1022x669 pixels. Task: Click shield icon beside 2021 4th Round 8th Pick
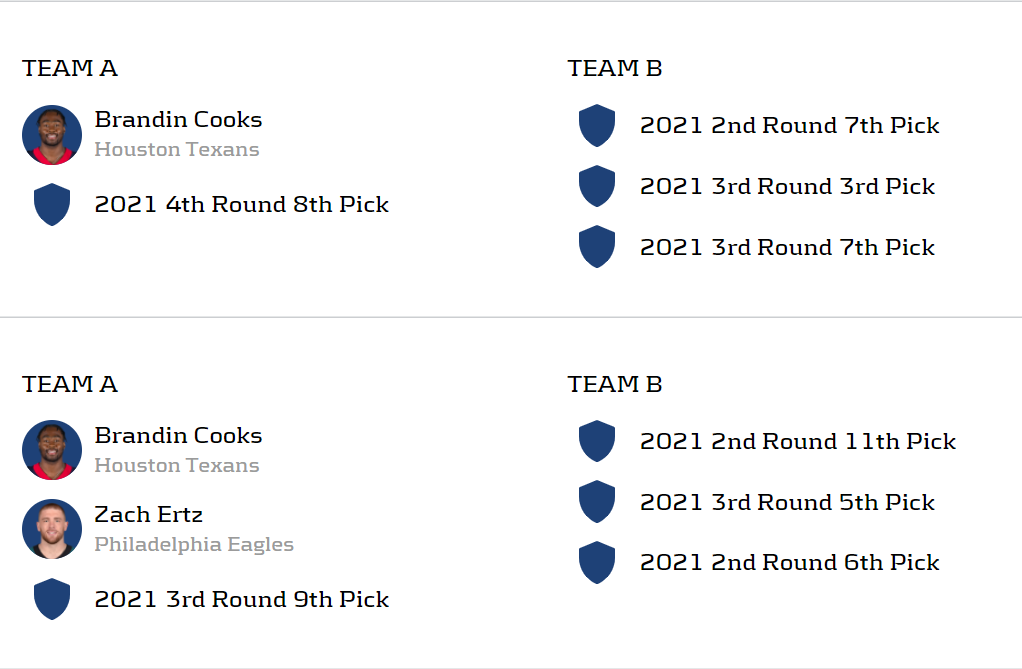(x=52, y=204)
